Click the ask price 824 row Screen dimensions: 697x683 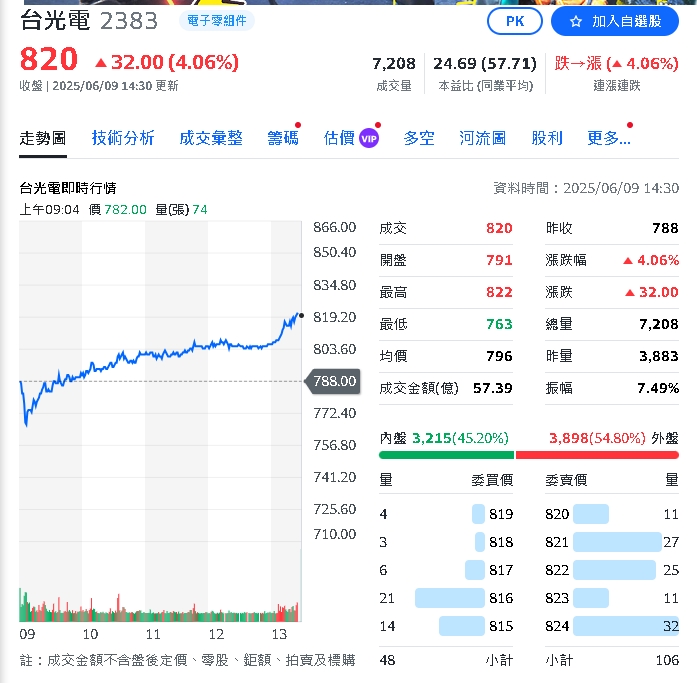click(x=612, y=626)
